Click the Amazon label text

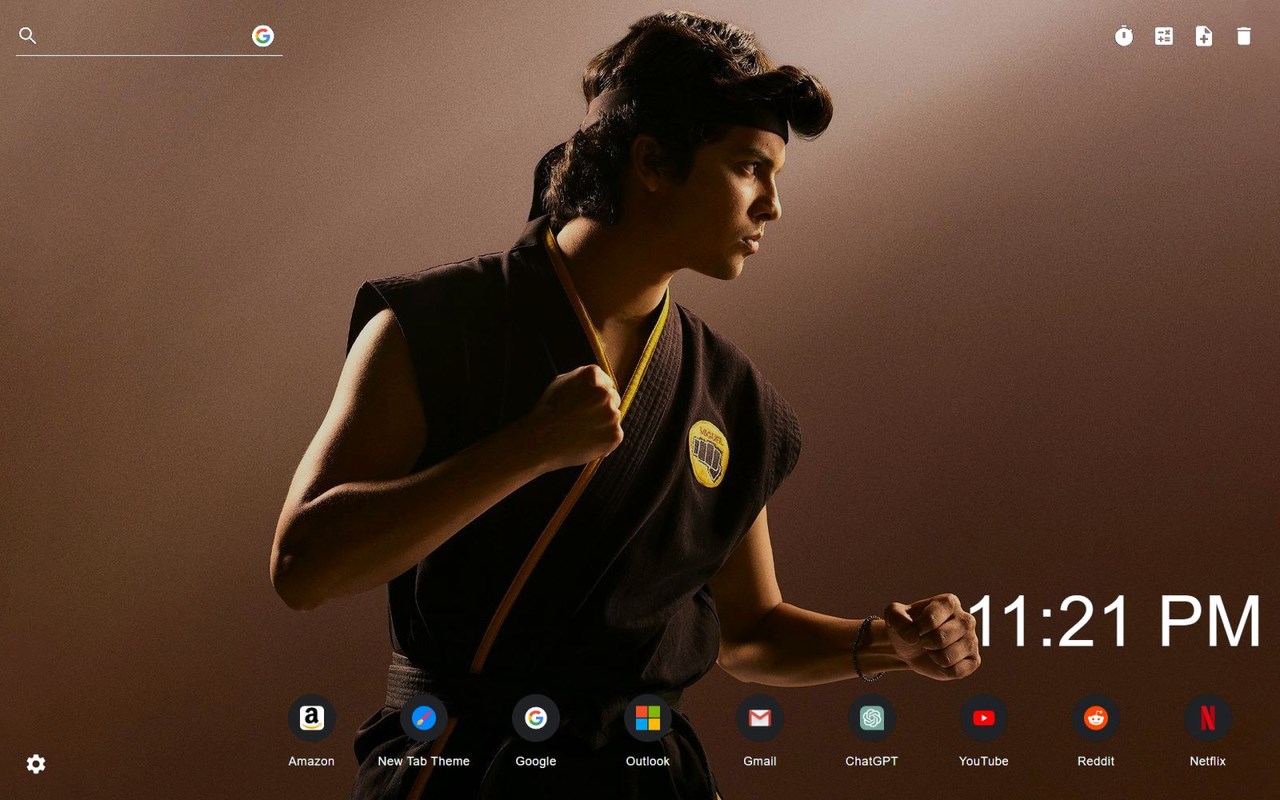pyautogui.click(x=312, y=761)
